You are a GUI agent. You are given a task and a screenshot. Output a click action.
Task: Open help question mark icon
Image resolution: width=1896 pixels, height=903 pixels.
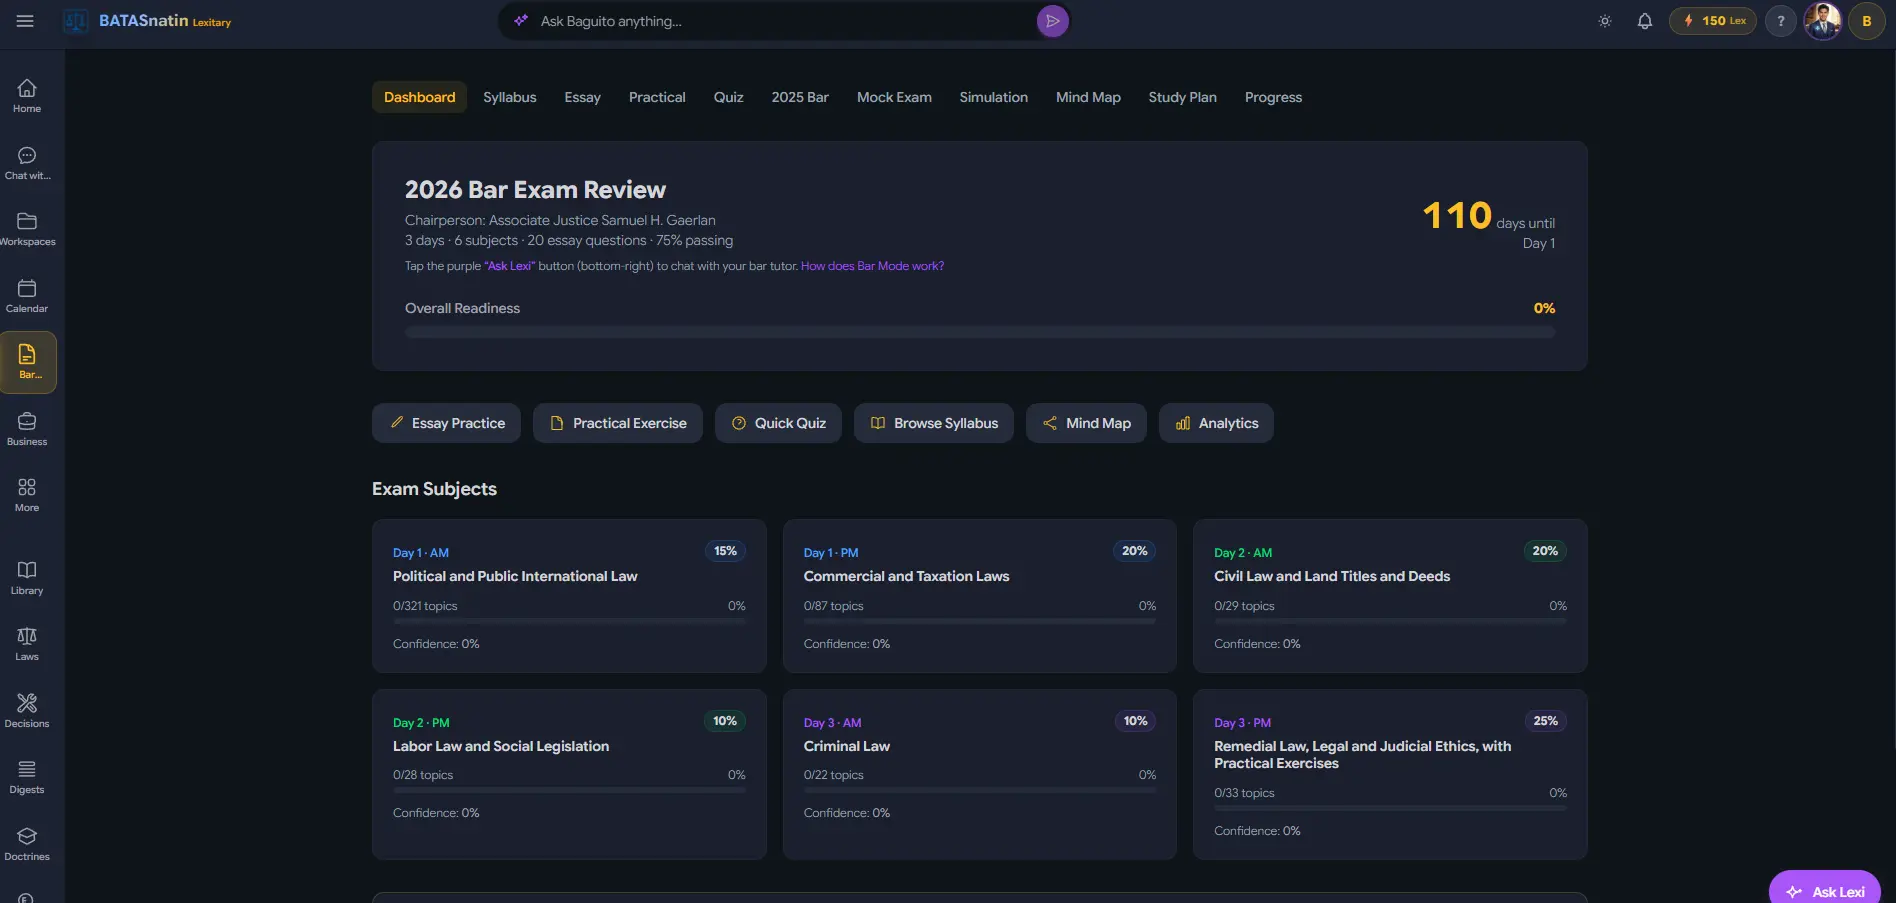click(1781, 21)
